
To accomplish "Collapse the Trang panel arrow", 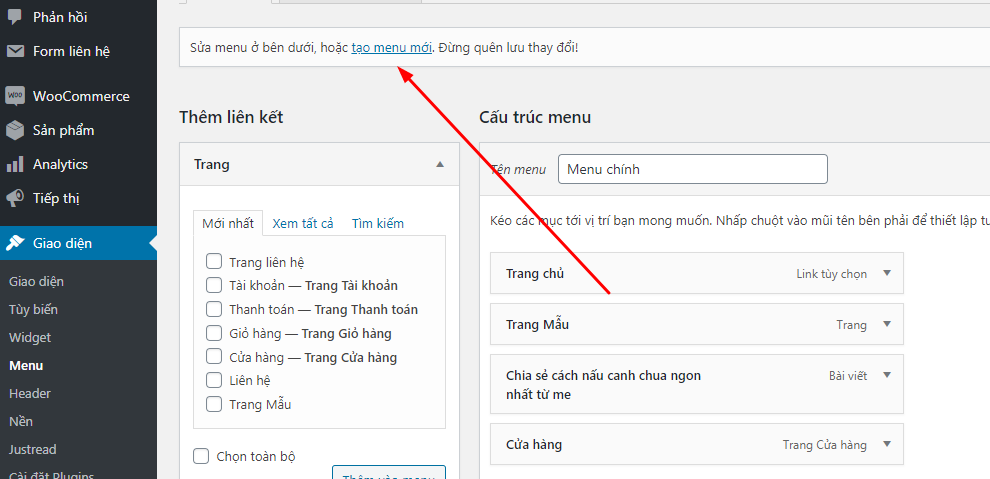I will pyautogui.click(x=439, y=164).
